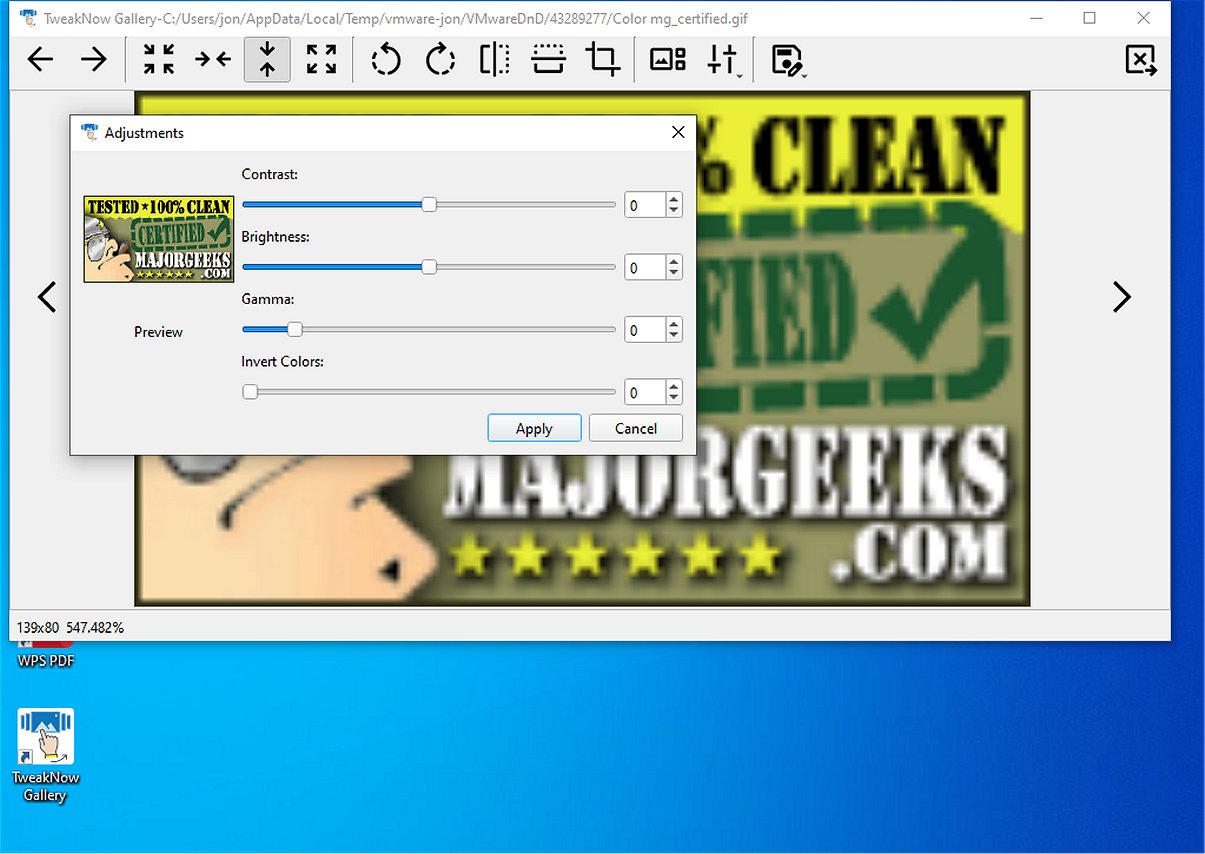Click the TweakNow Gallery desktop shortcut
The width and height of the screenshot is (1205, 854).
point(46,755)
